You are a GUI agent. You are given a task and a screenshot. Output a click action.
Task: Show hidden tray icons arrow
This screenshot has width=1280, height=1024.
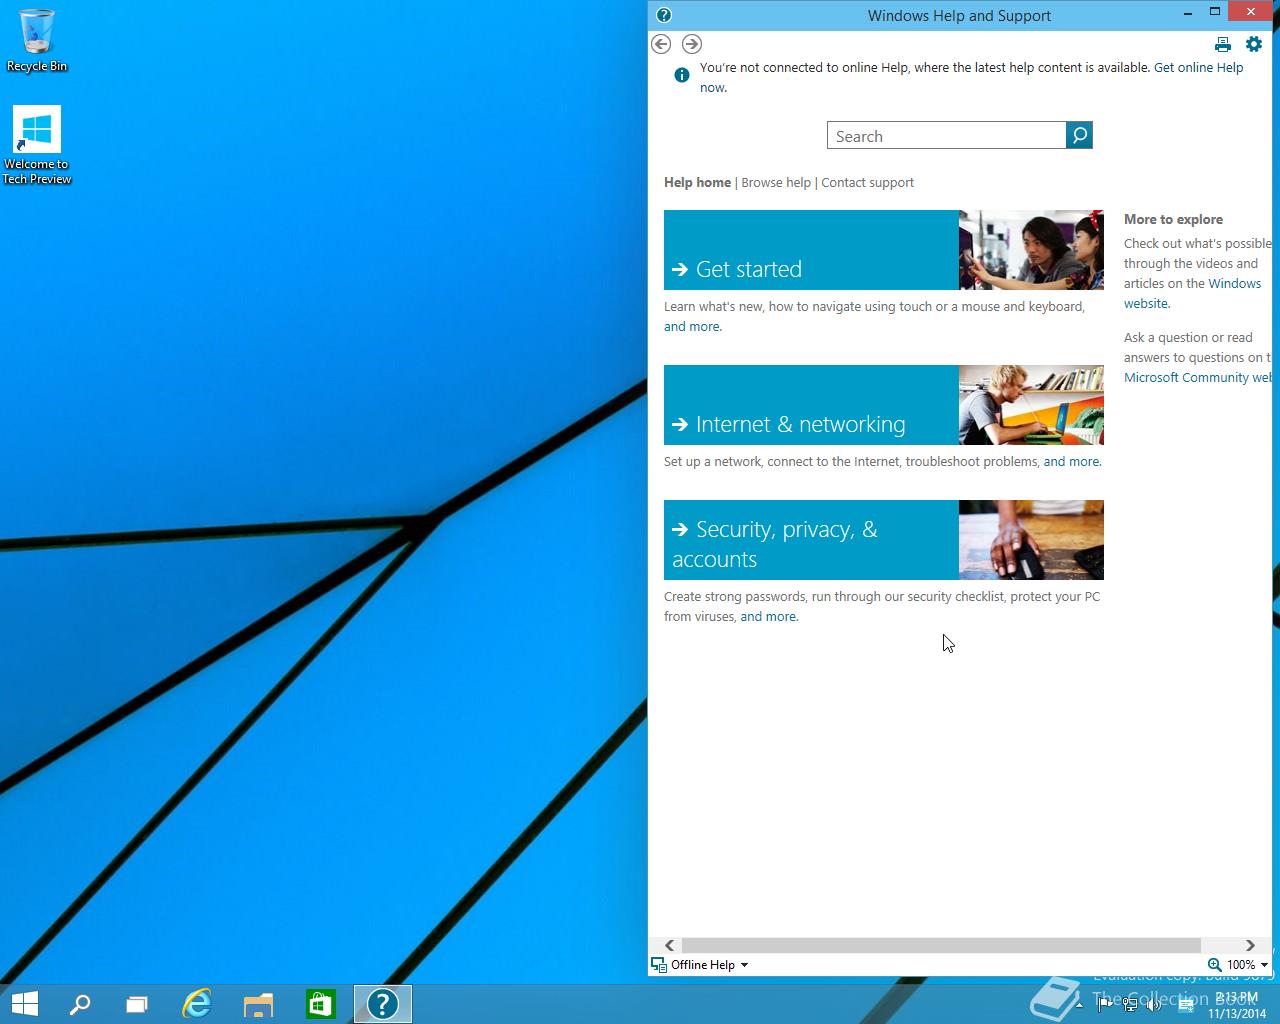[1079, 1005]
